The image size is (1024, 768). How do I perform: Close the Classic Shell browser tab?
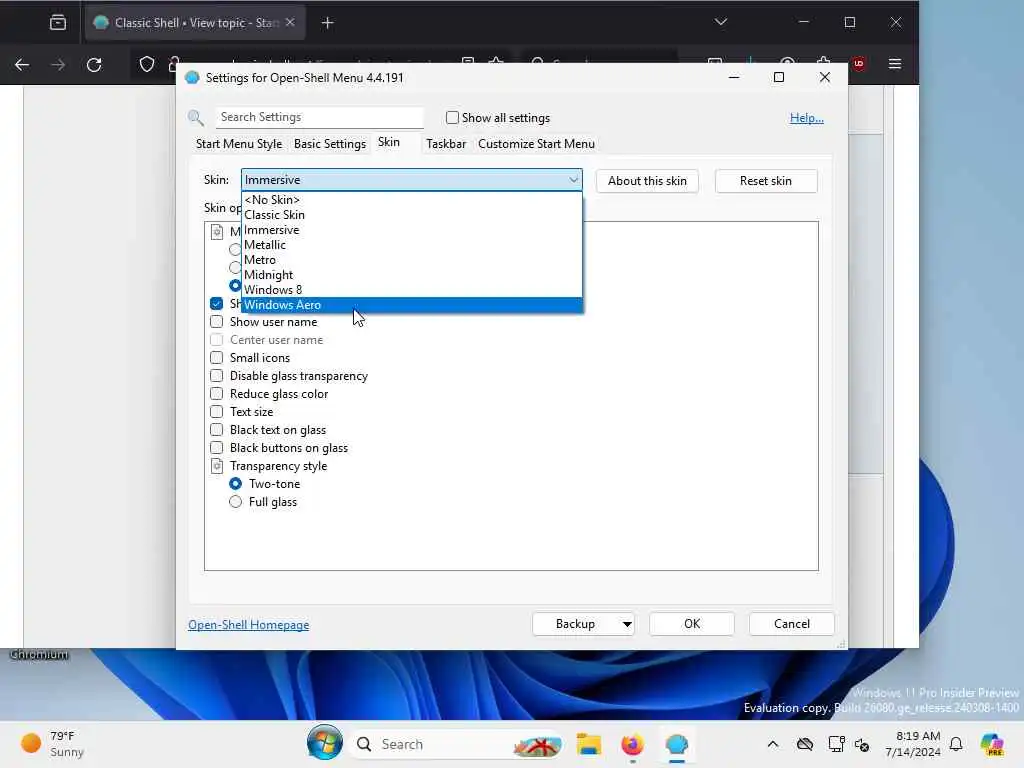(x=290, y=22)
